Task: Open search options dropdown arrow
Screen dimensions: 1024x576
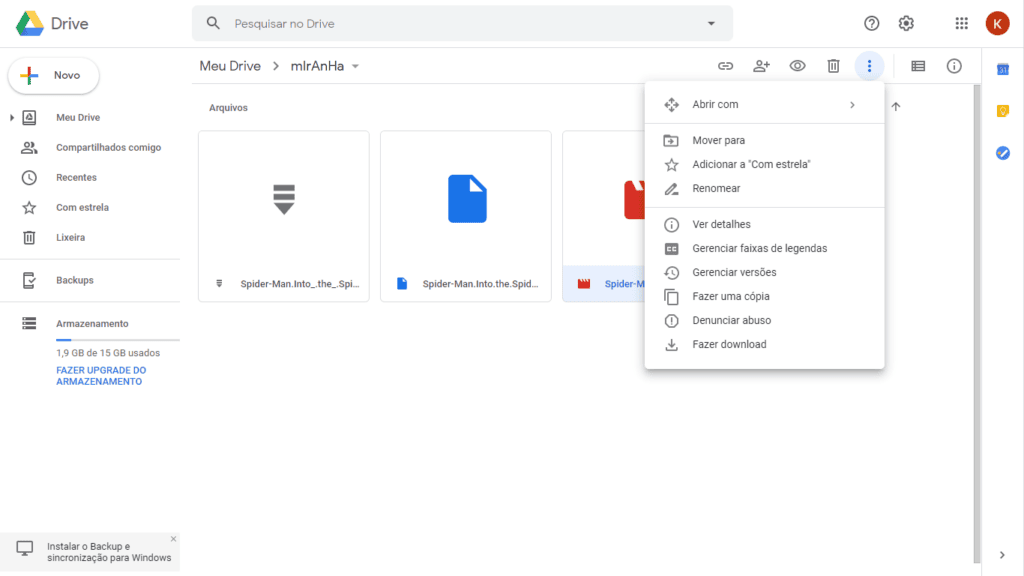Action: coord(711,24)
